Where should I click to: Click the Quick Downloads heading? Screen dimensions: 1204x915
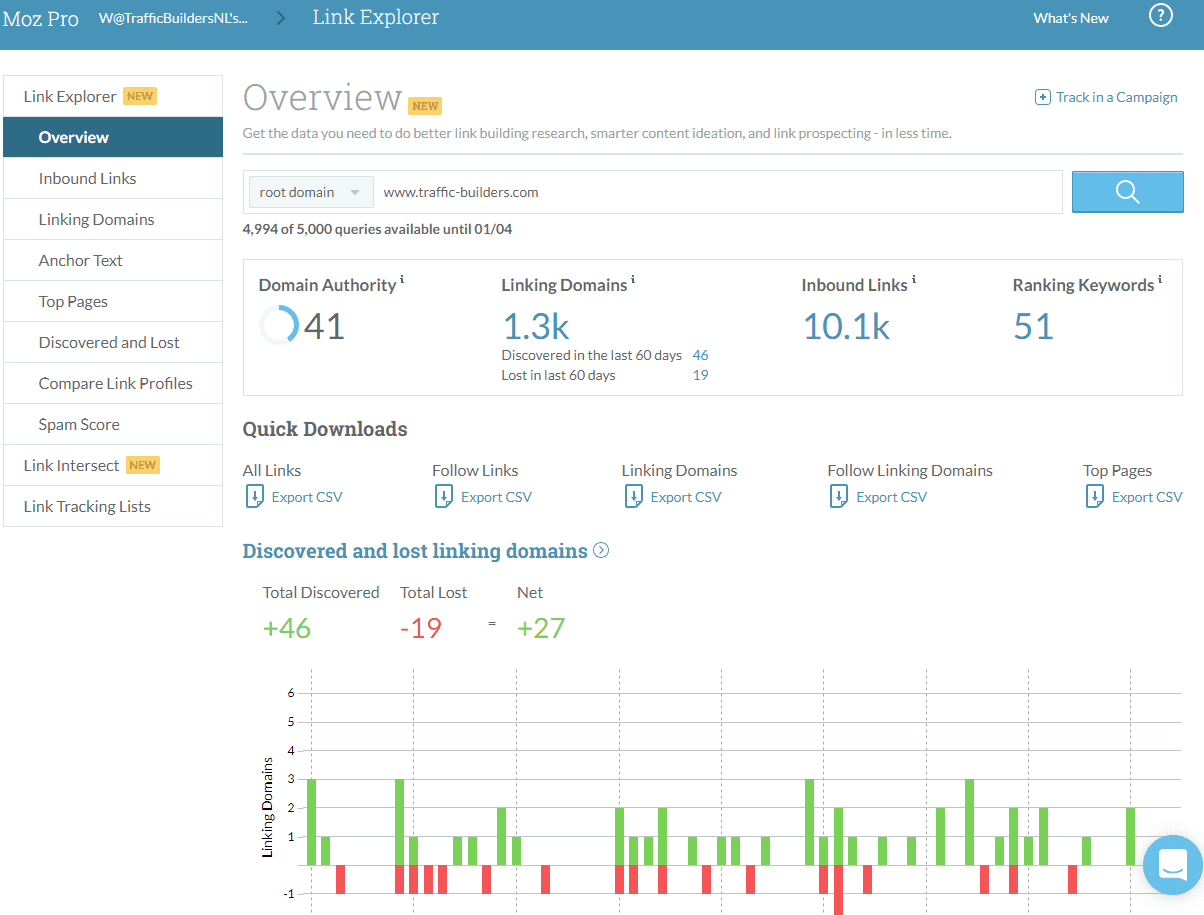click(x=325, y=429)
